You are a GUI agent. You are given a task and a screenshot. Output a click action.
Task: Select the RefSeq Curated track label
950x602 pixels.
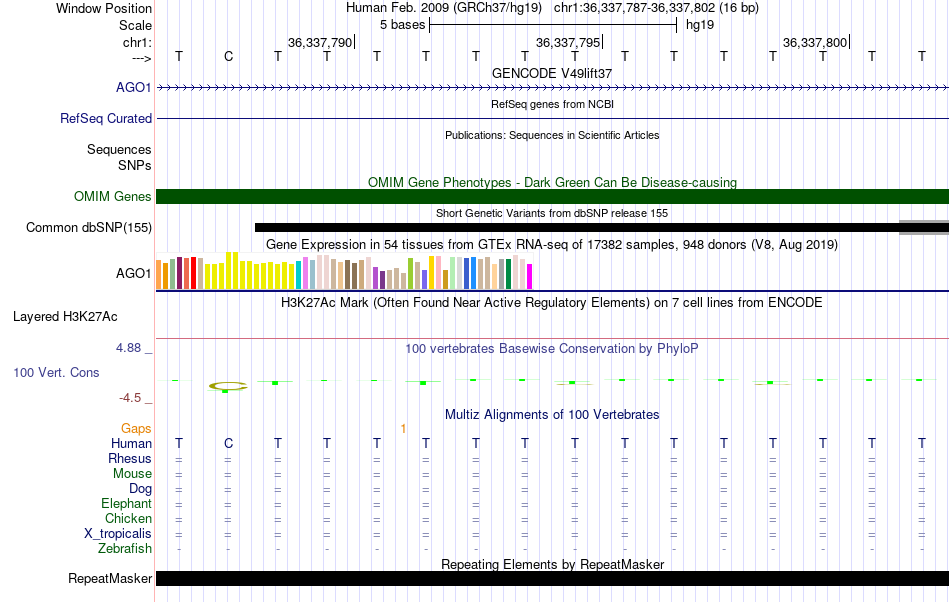pos(106,118)
